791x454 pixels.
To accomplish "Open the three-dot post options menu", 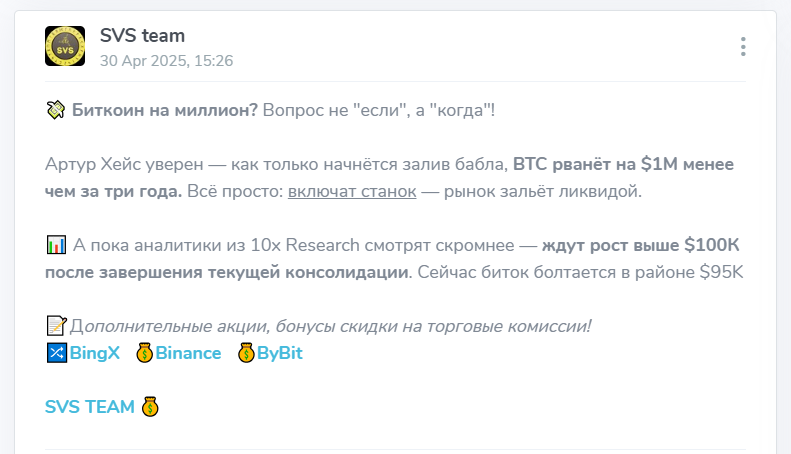I will (743, 46).
